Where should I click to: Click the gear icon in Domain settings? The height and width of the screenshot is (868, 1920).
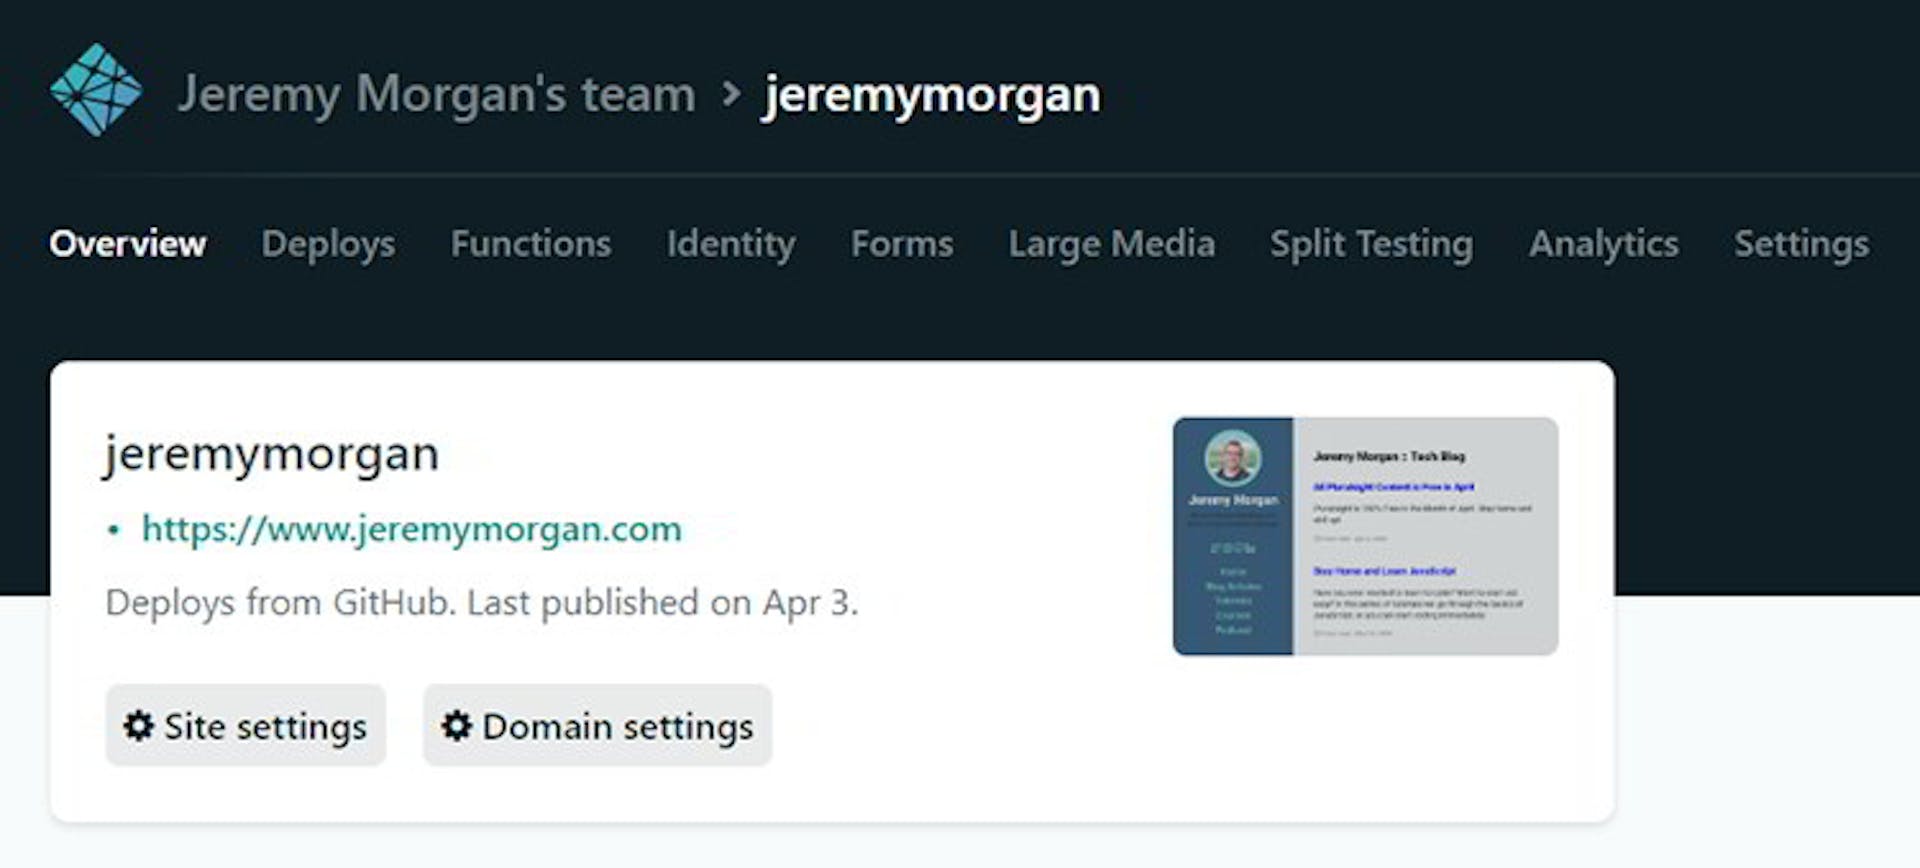pos(457,725)
